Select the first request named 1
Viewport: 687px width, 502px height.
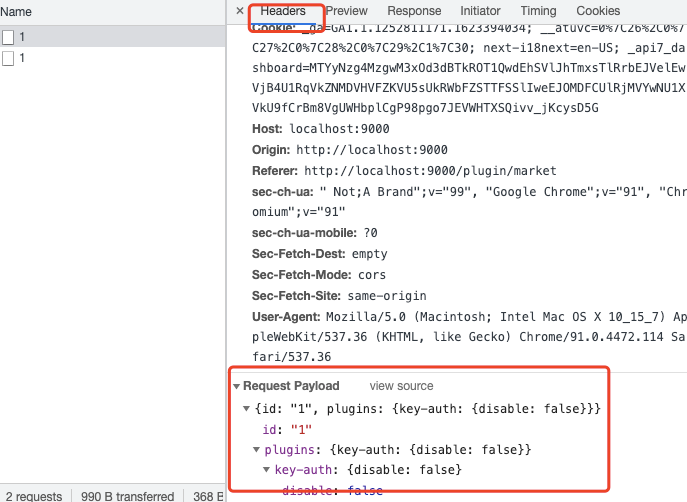[113, 37]
